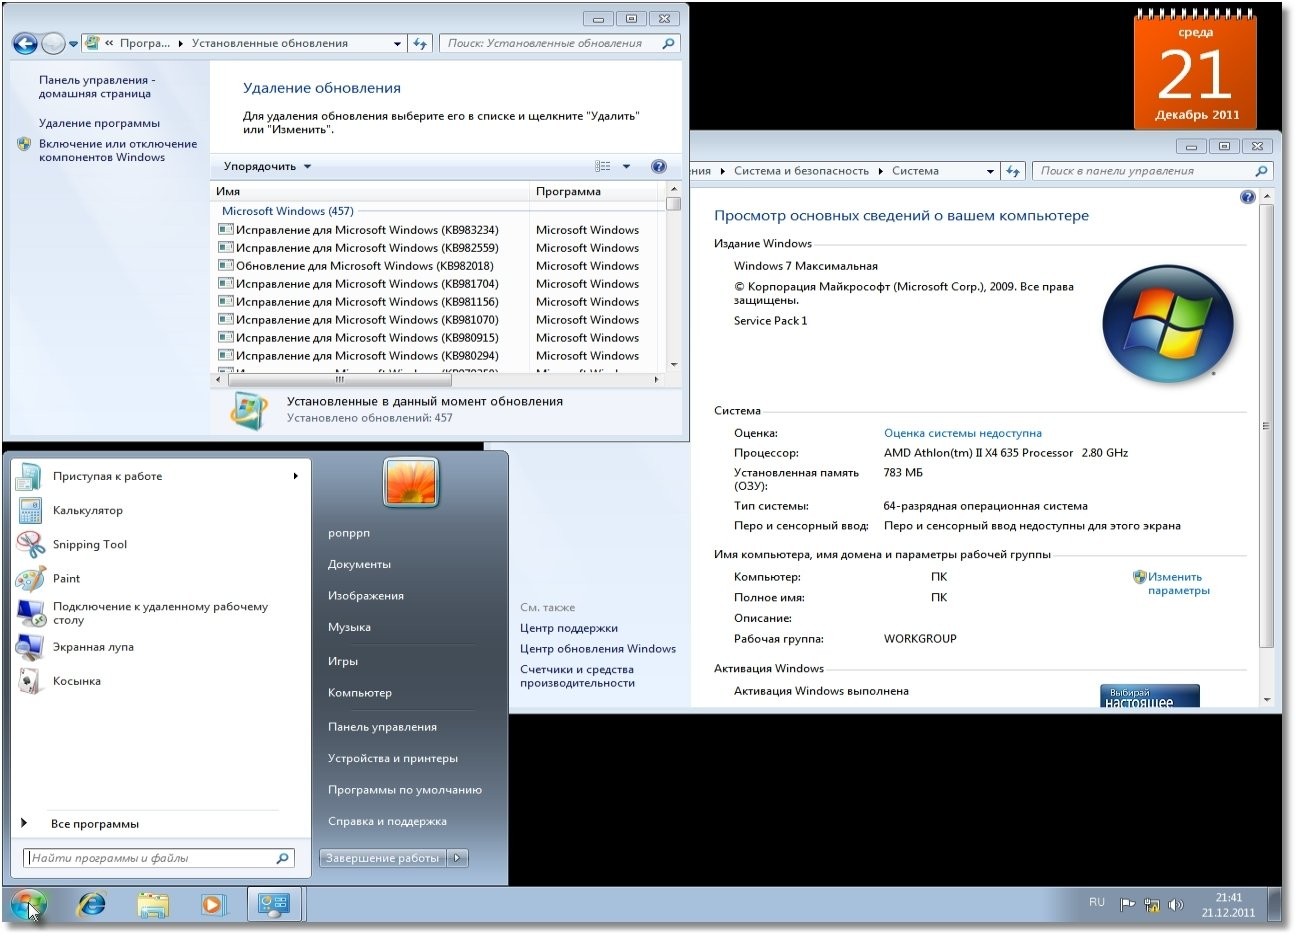Click the RU language indicator
Viewport: 1296px width, 936px height.
click(x=1097, y=902)
